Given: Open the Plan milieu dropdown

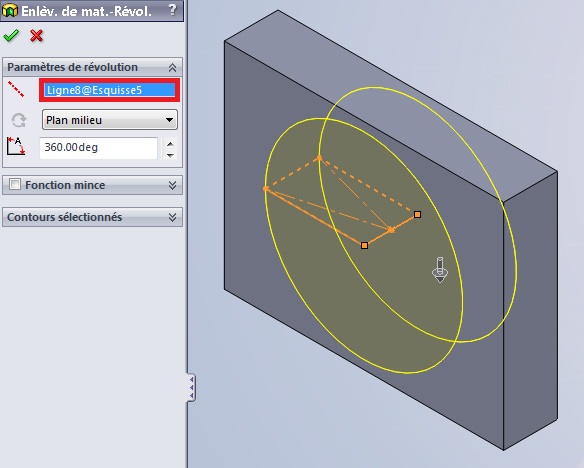Looking at the screenshot, I should 110,120.
